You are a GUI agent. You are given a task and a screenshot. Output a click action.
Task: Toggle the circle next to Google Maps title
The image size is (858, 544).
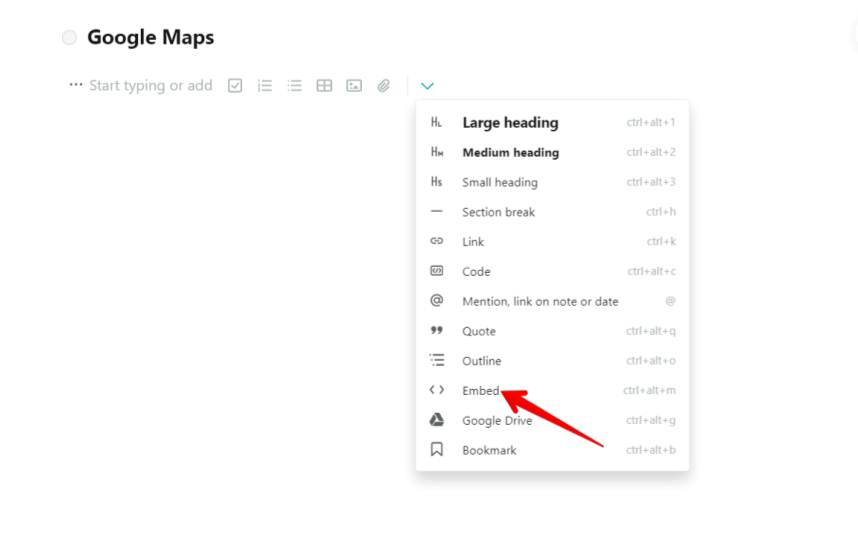point(69,38)
